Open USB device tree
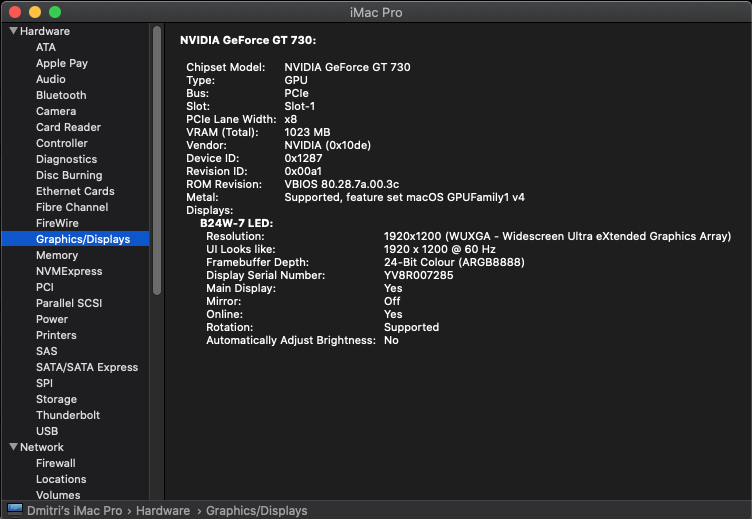This screenshot has height=519, width=752. [47, 431]
